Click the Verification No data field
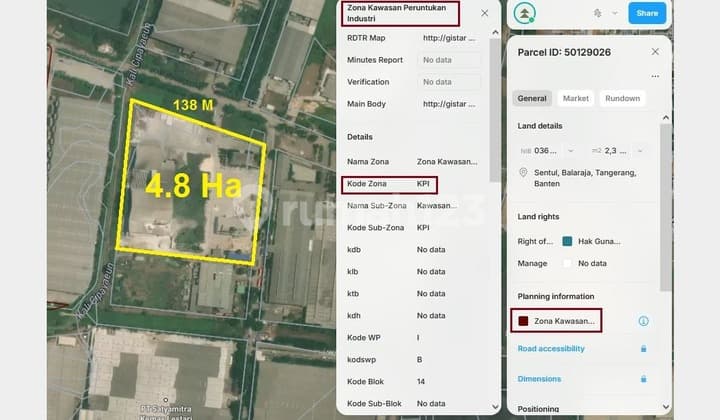Image resolution: width=720 pixels, height=420 pixels. click(449, 82)
